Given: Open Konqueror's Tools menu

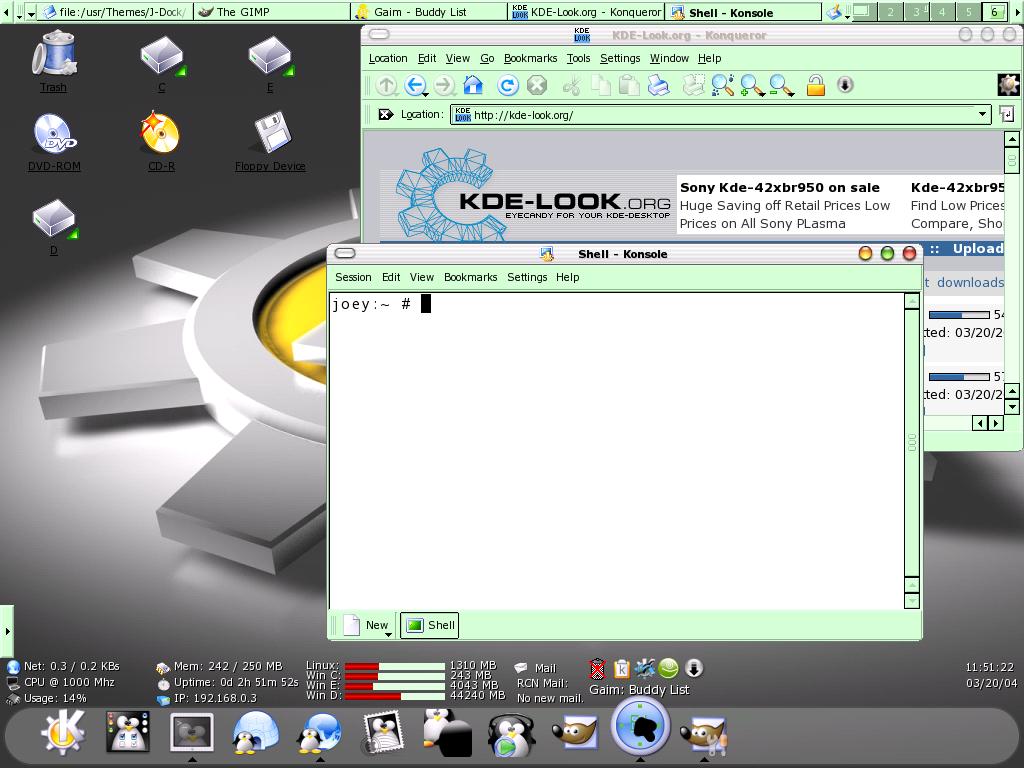Looking at the screenshot, I should click(578, 58).
